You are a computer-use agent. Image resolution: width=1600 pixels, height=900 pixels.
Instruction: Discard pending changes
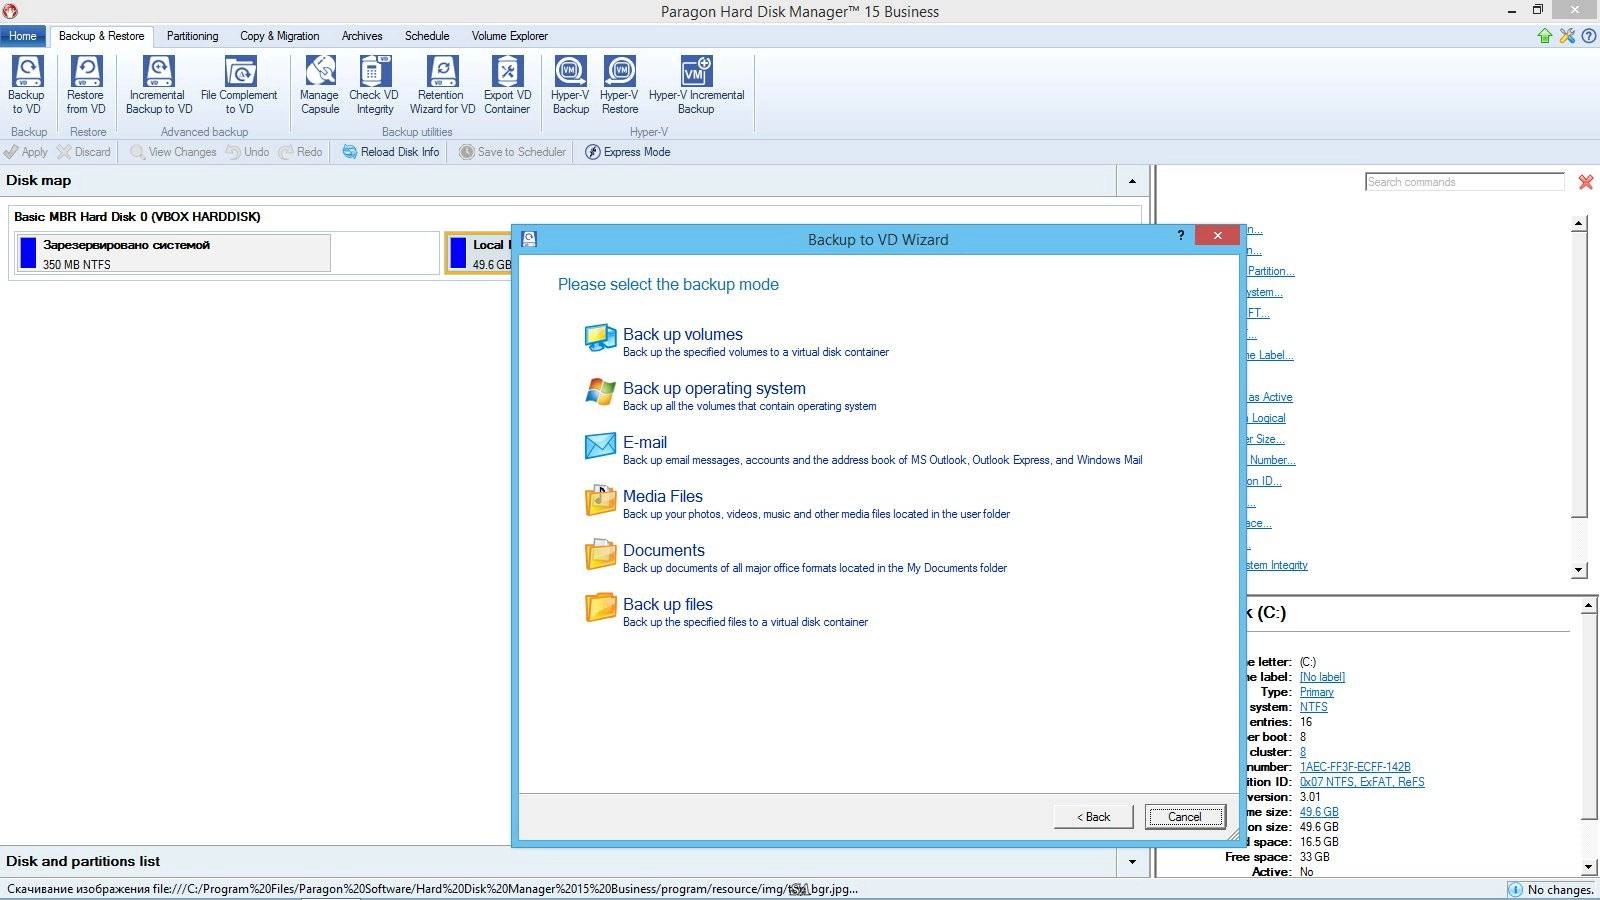[x=84, y=152]
